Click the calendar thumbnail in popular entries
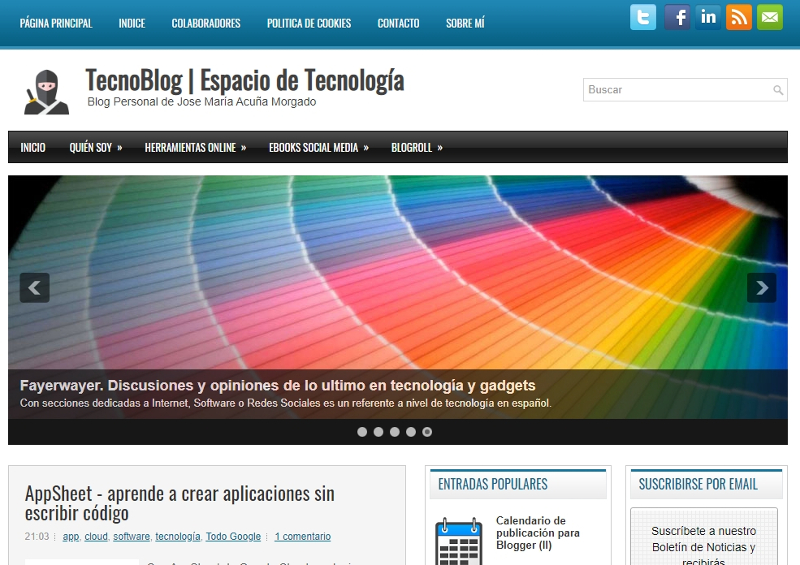Viewport: 800px width, 565px height. pos(459,541)
